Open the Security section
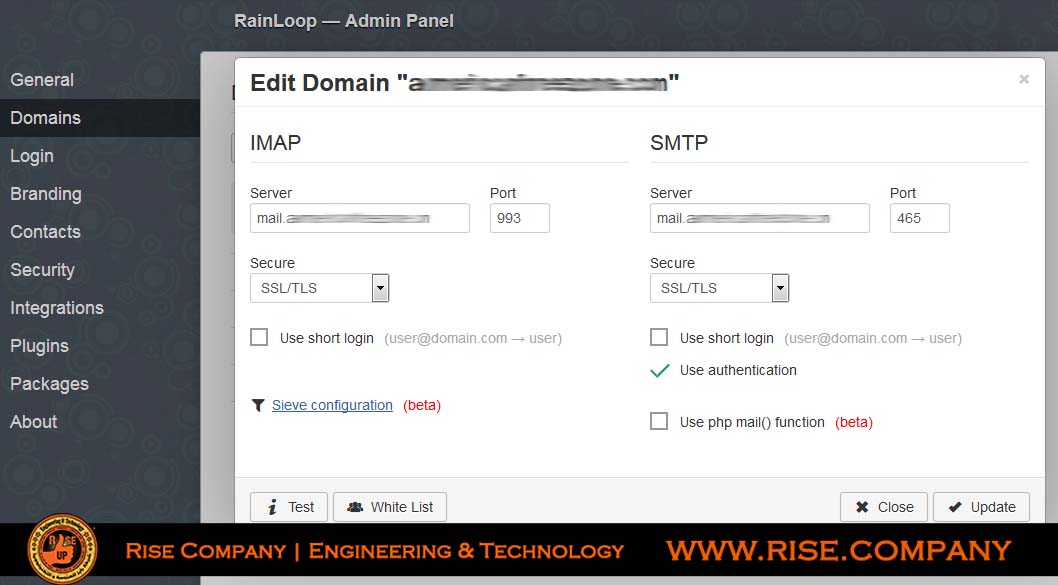 [43, 270]
